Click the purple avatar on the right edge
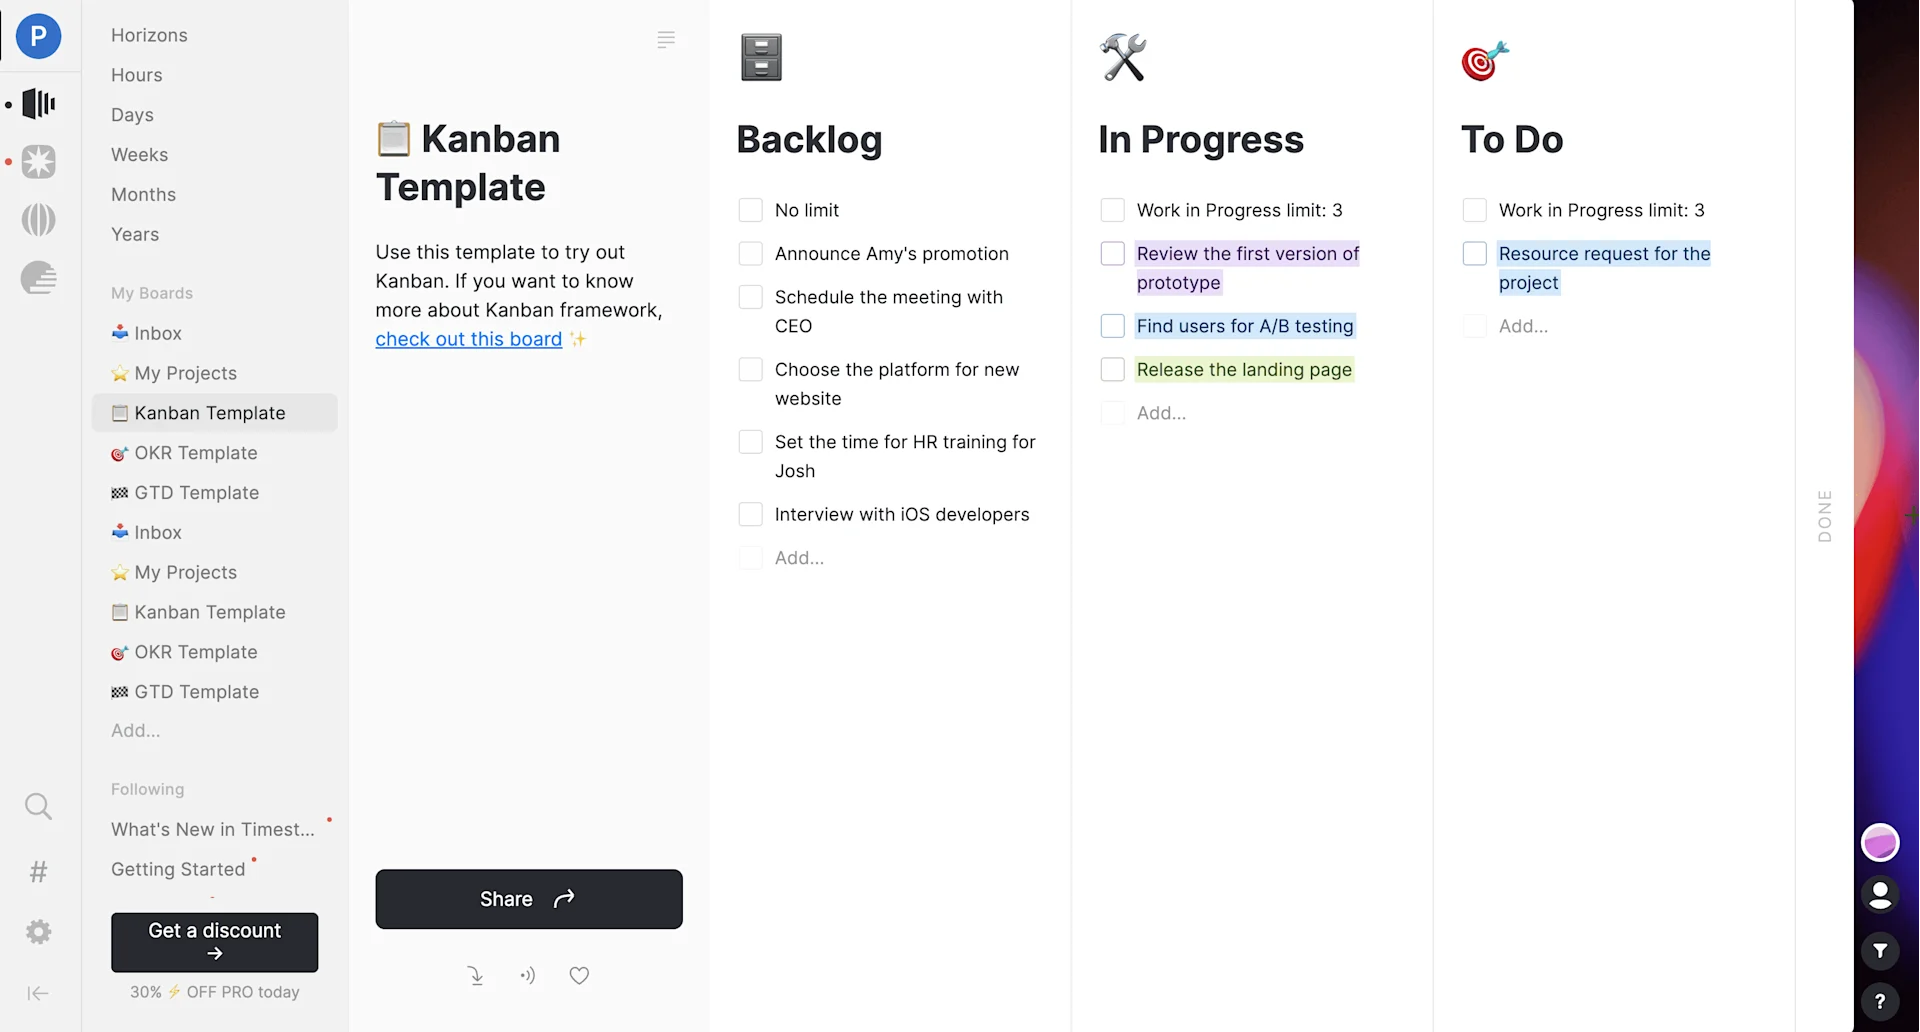The width and height of the screenshot is (1920, 1032). [x=1881, y=842]
